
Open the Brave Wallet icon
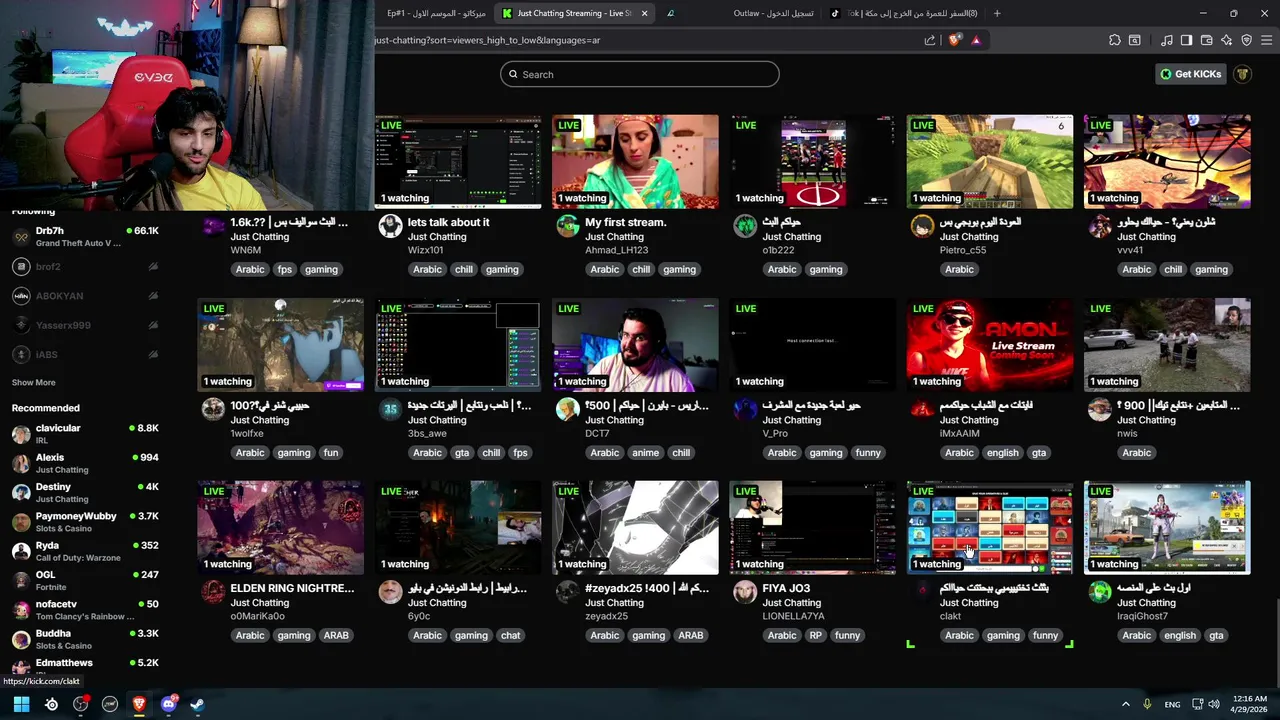tap(1206, 40)
